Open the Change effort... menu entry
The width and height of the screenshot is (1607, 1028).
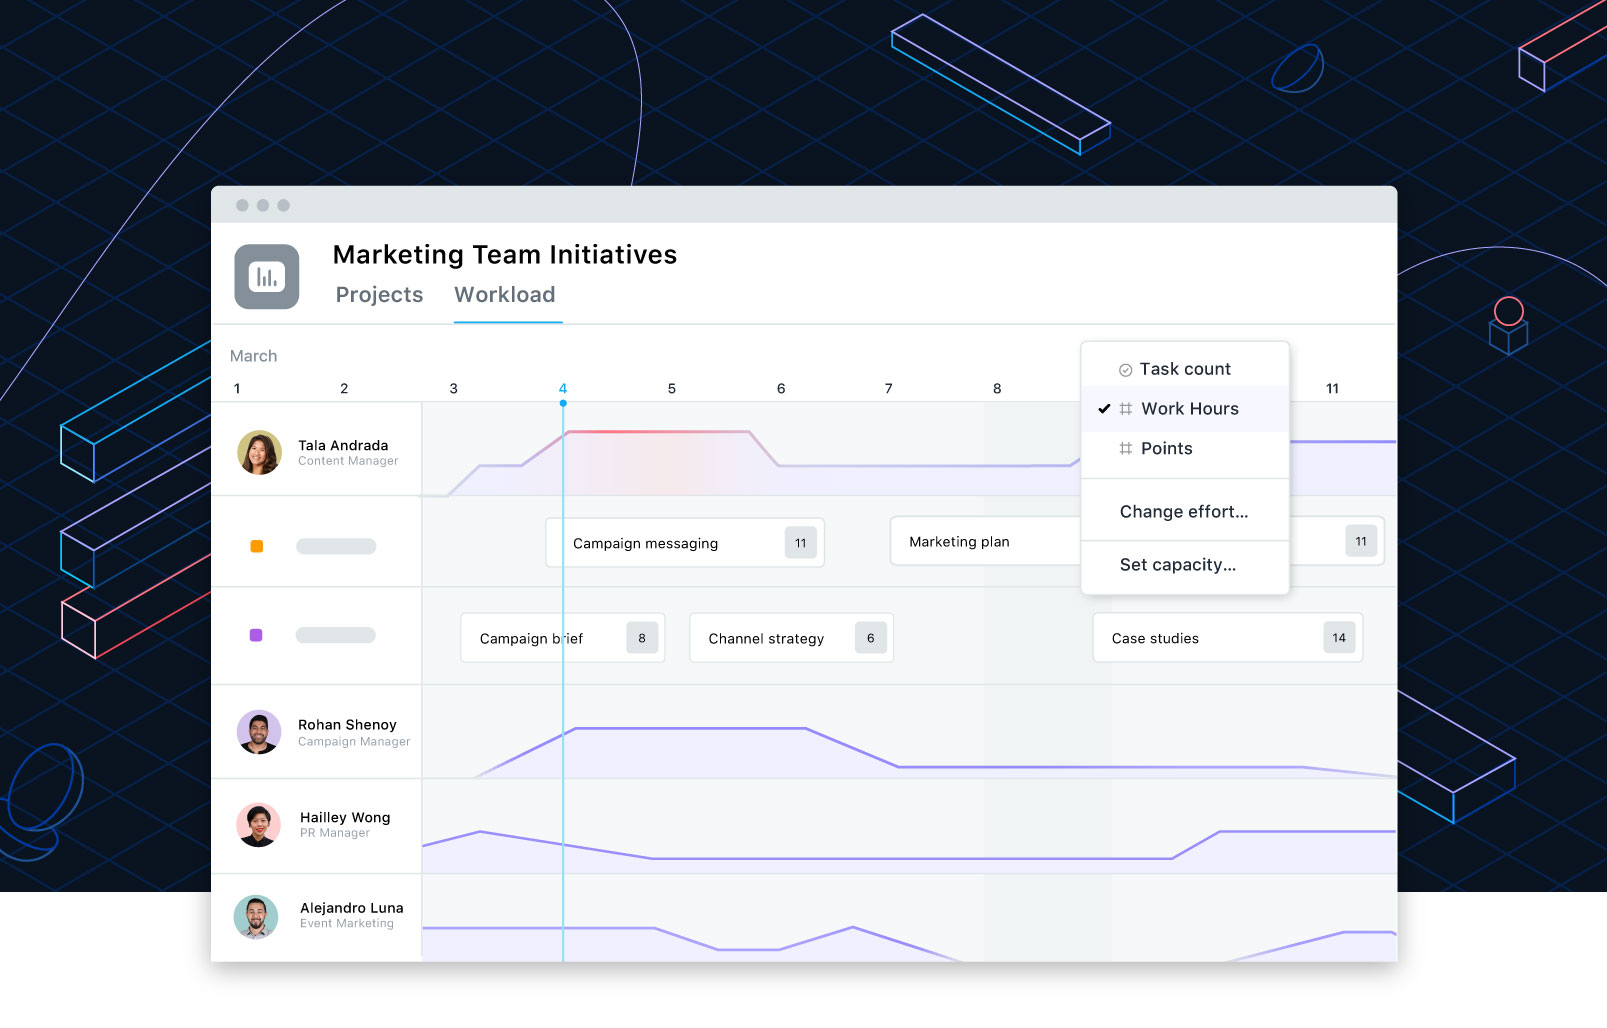pyautogui.click(x=1185, y=512)
